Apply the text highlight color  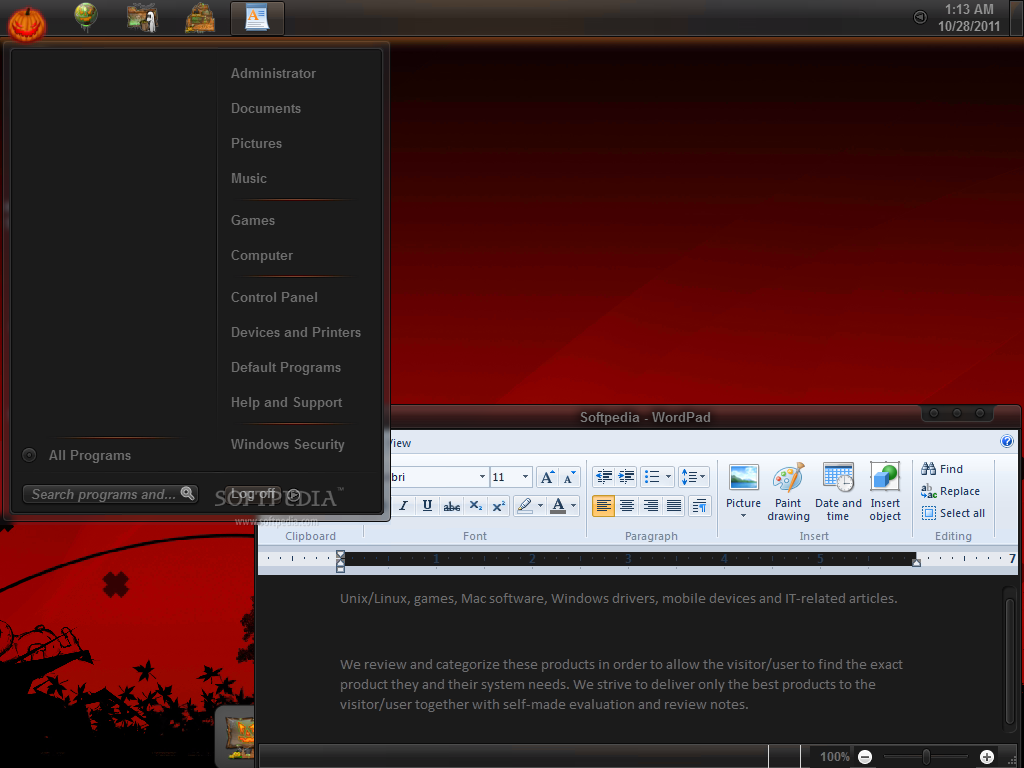(524, 505)
